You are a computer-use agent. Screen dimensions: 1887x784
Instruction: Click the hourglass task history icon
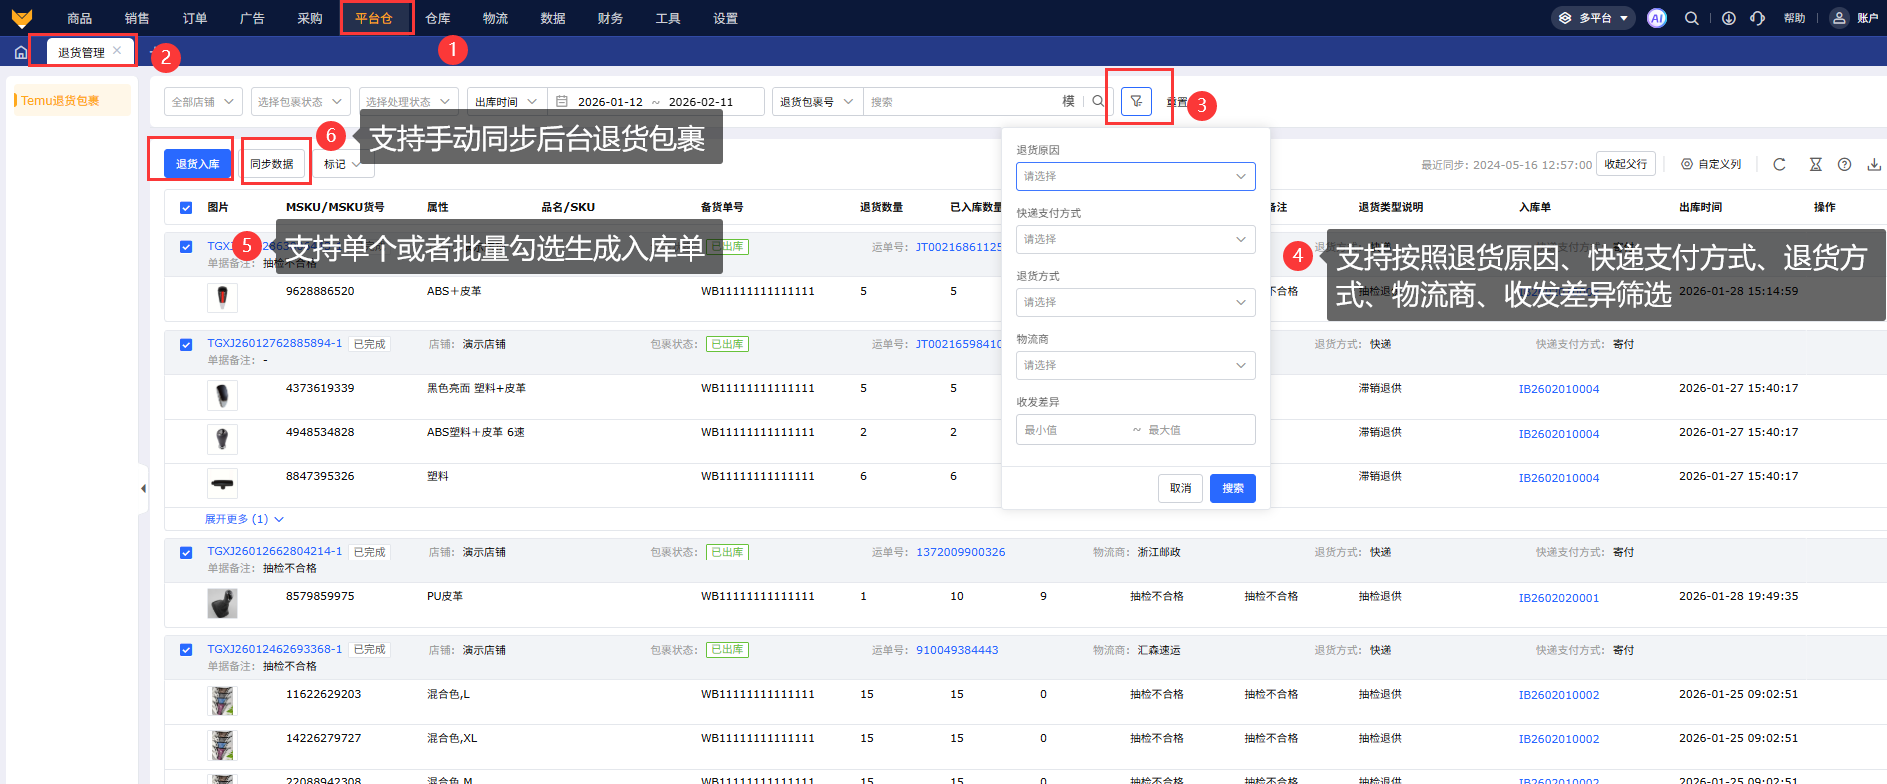pyautogui.click(x=1815, y=164)
